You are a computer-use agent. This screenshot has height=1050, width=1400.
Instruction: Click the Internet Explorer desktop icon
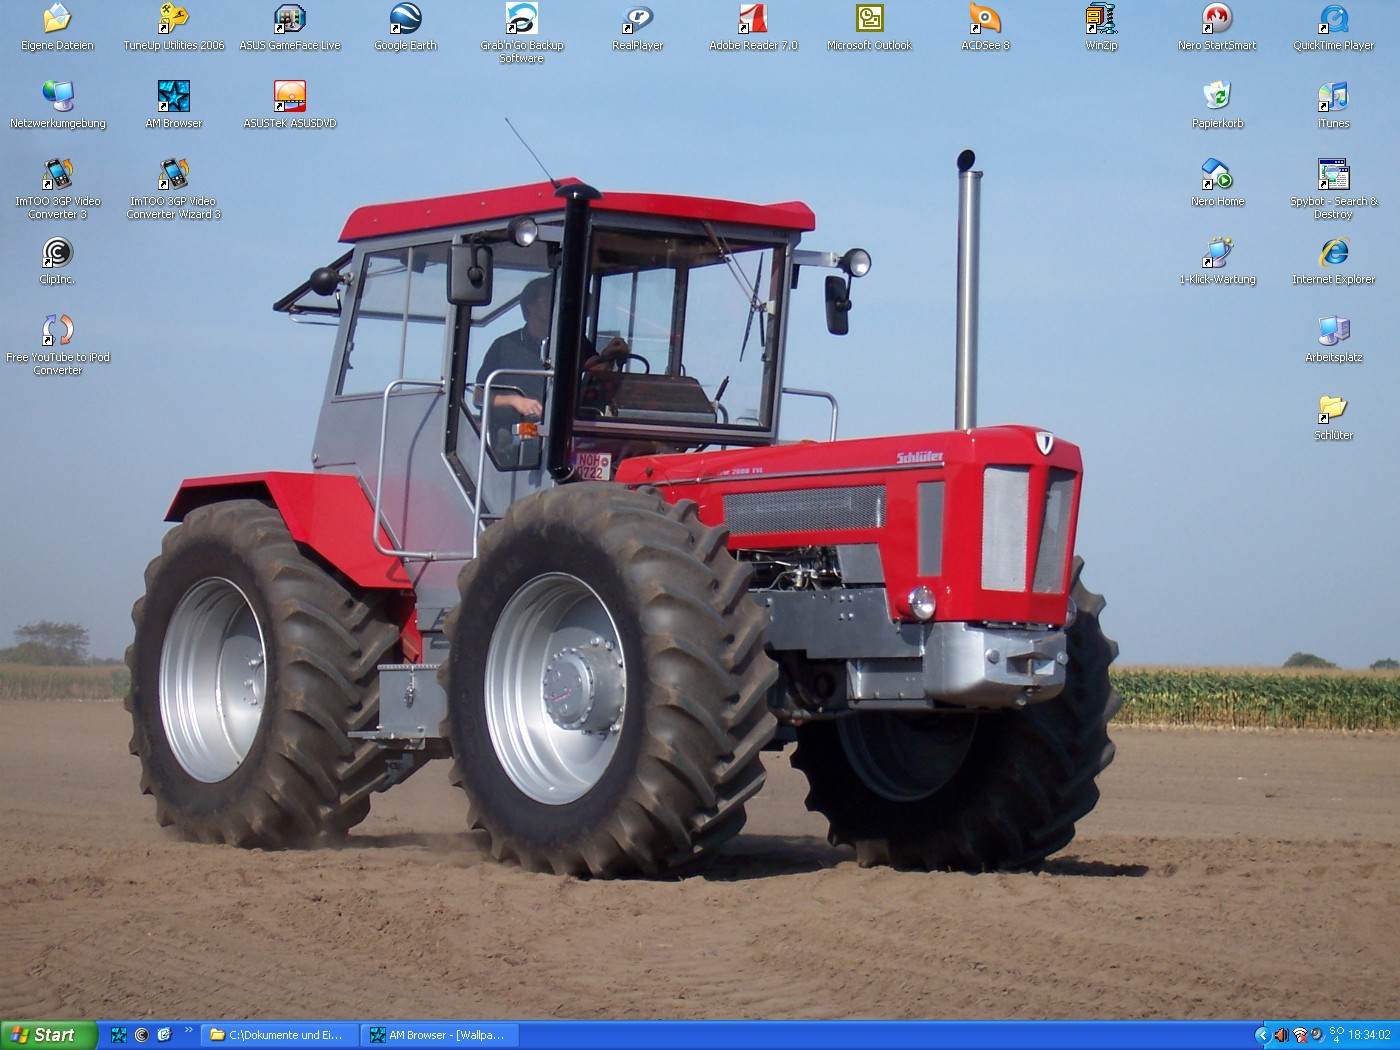click(x=1333, y=254)
